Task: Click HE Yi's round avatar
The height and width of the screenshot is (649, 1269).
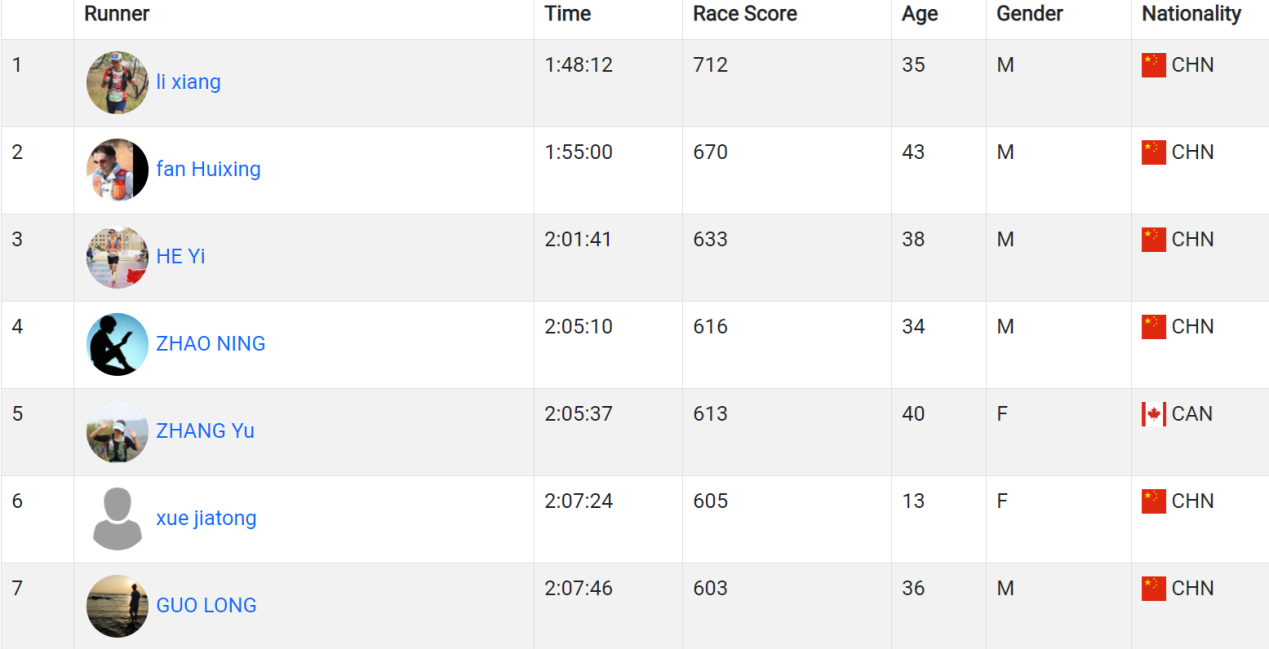Action: point(117,257)
